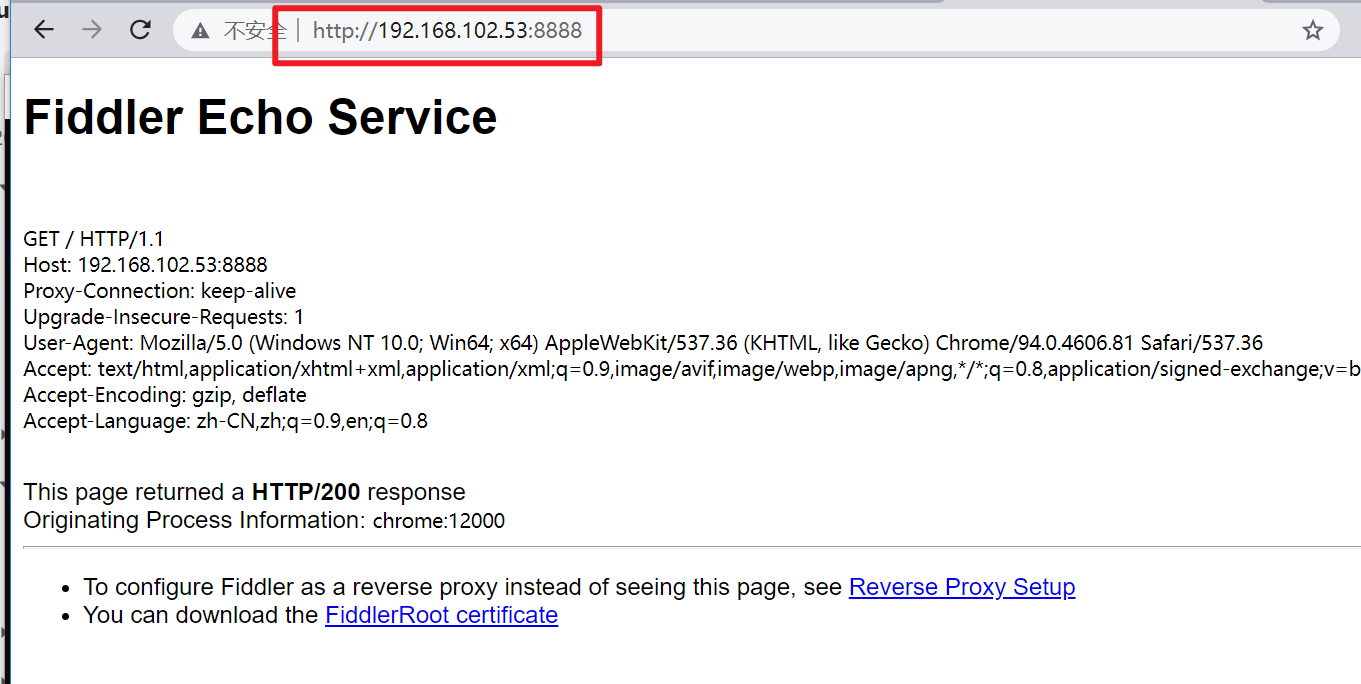This screenshot has height=684, width=1361.
Task: Click the 'Accept-Encoding: gzip, deflate' line
Action: (165, 395)
